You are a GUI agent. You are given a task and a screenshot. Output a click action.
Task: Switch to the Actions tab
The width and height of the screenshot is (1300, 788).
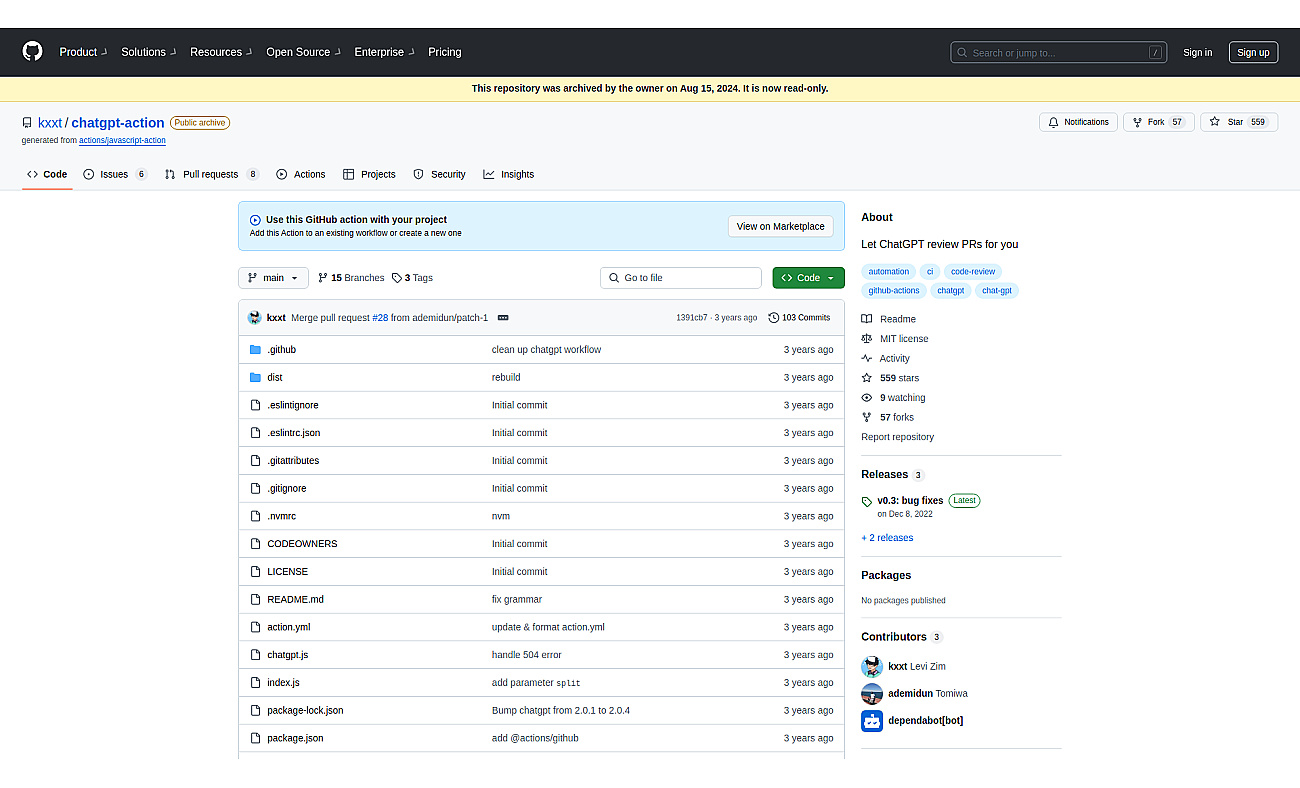[301, 174]
